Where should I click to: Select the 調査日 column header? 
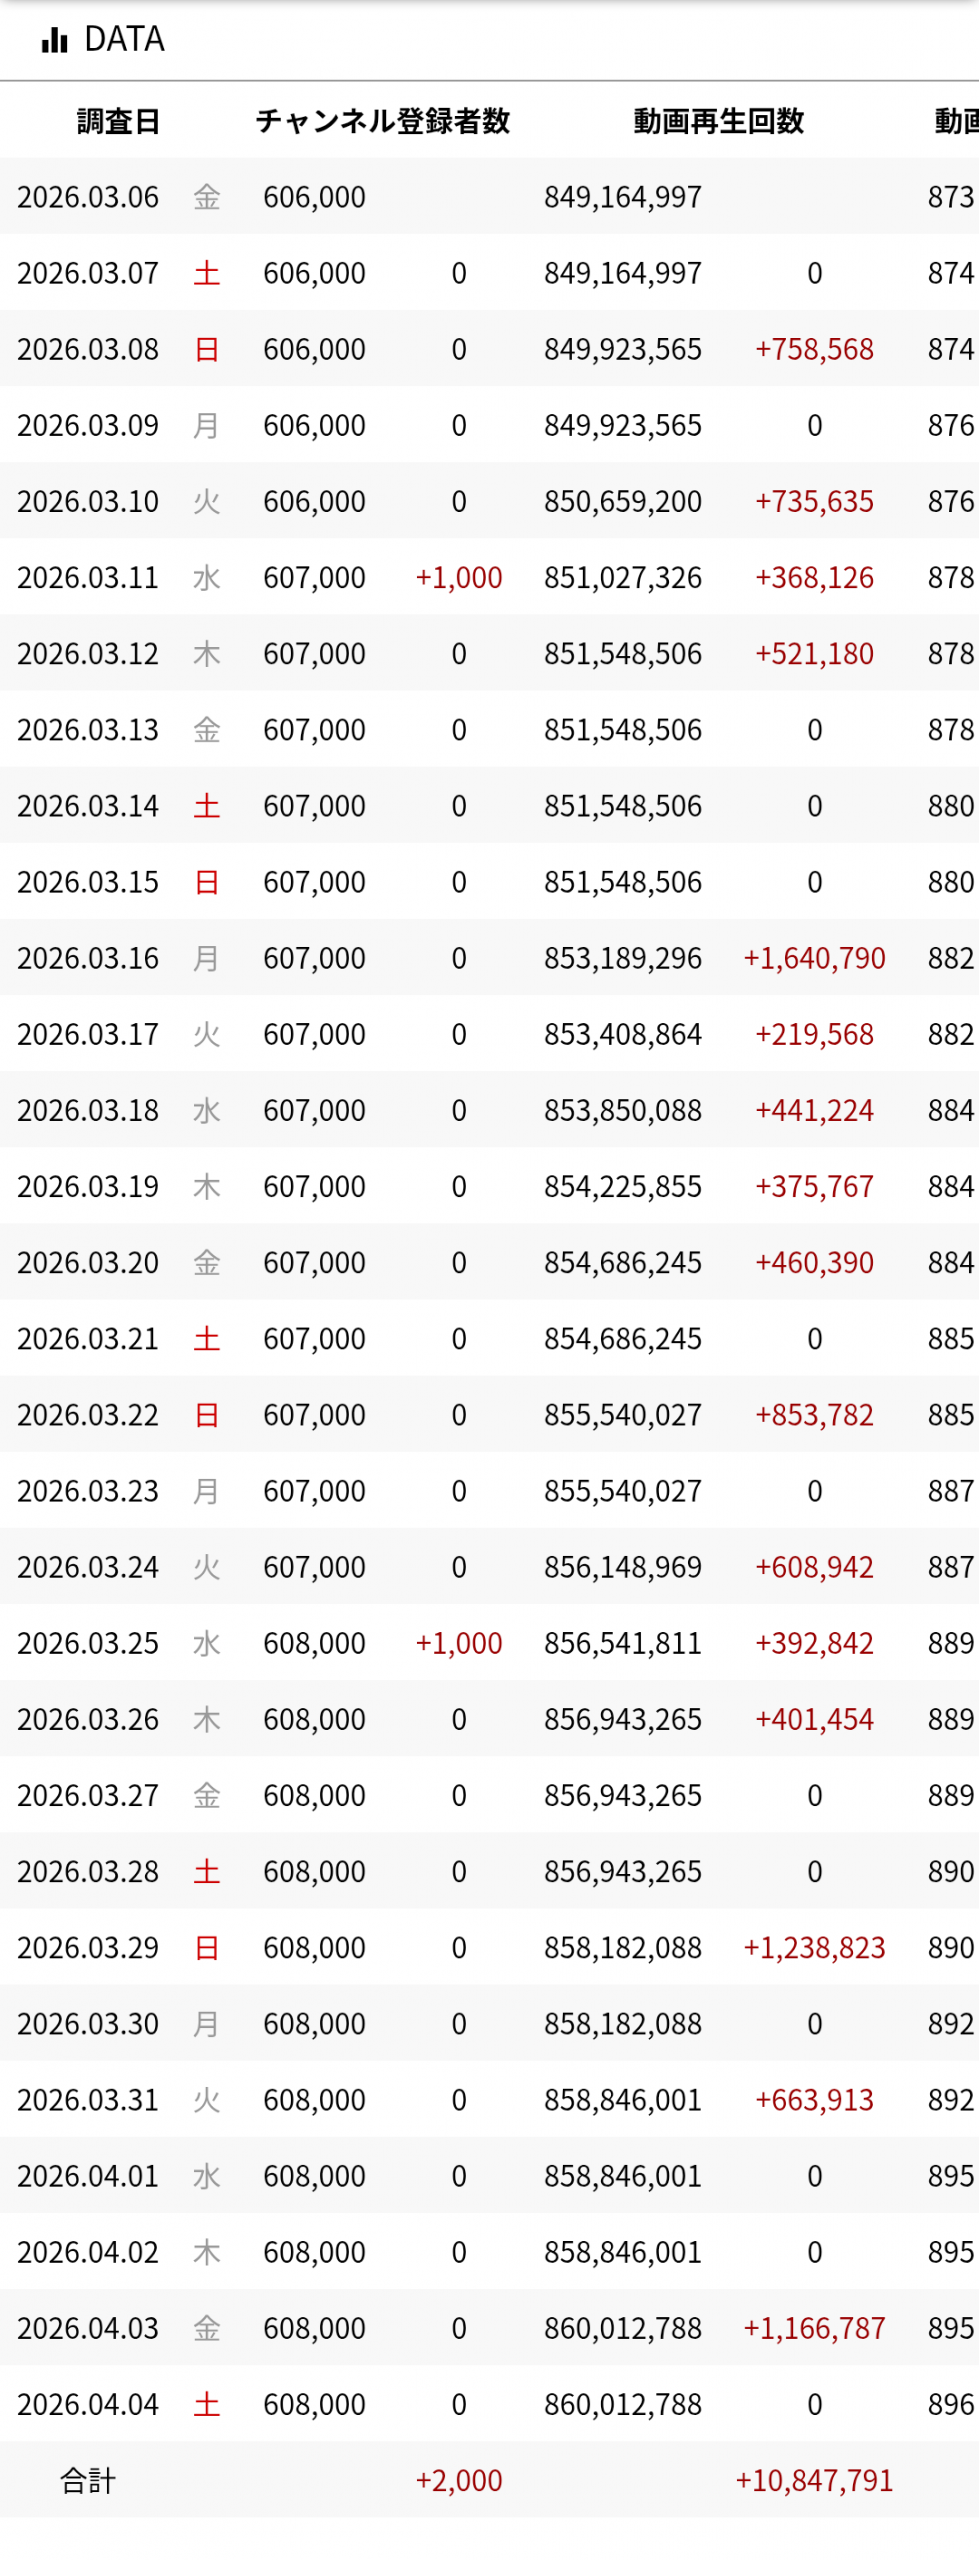pyautogui.click(x=118, y=121)
